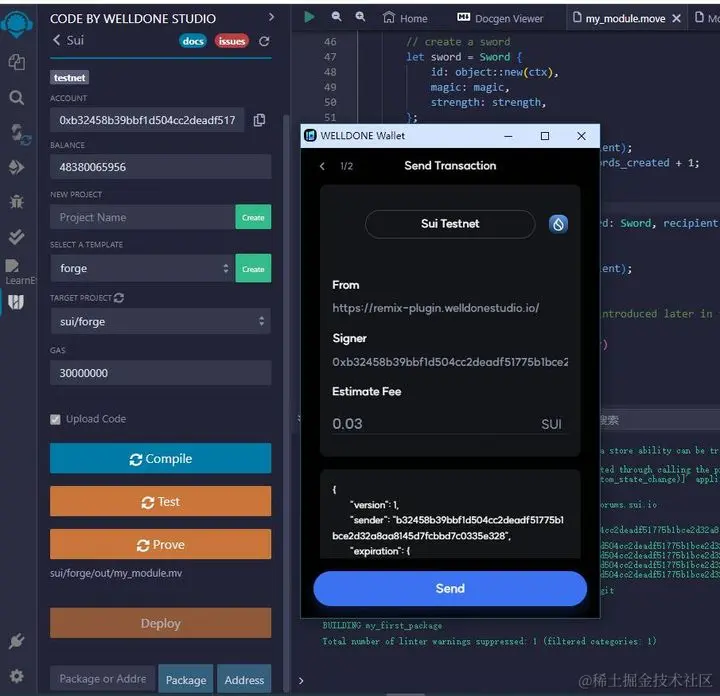
Task: Click the account address field
Action: (x=147, y=120)
